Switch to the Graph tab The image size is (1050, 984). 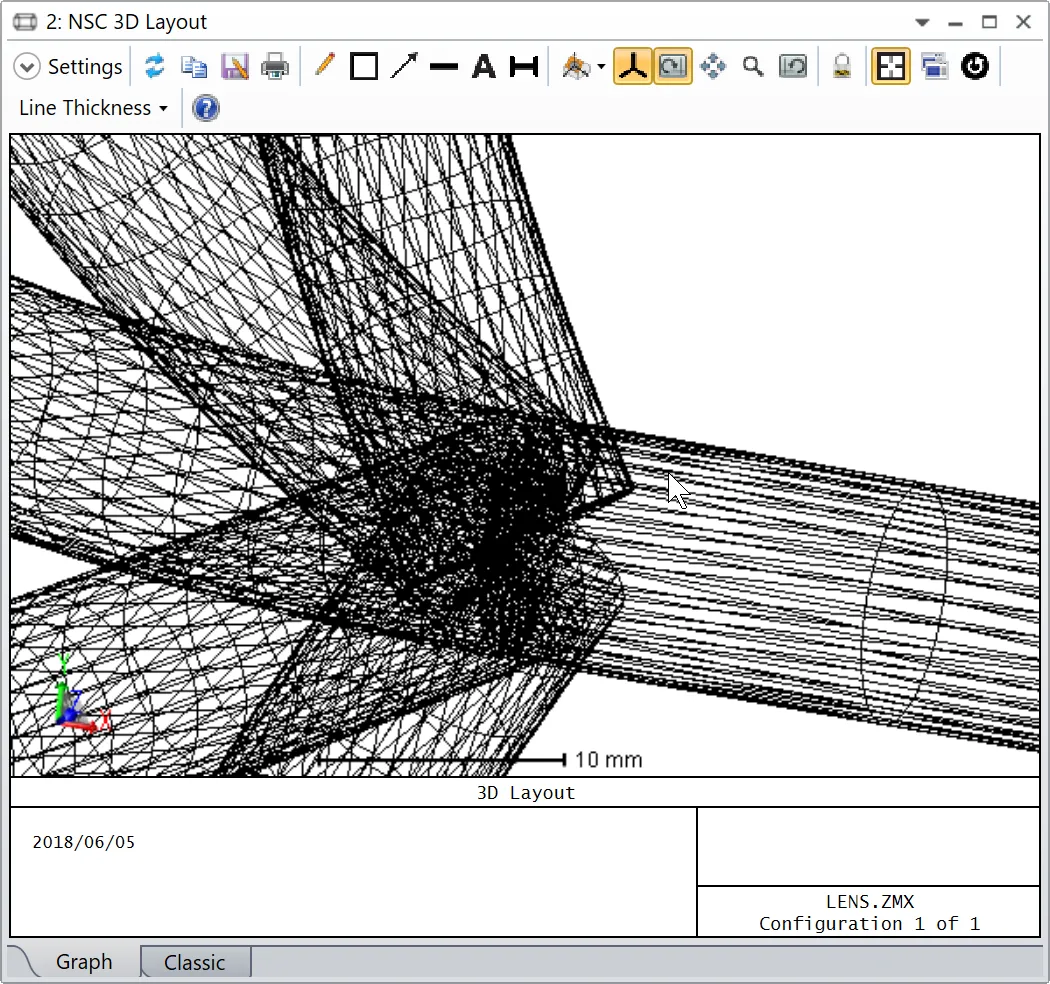click(x=84, y=962)
